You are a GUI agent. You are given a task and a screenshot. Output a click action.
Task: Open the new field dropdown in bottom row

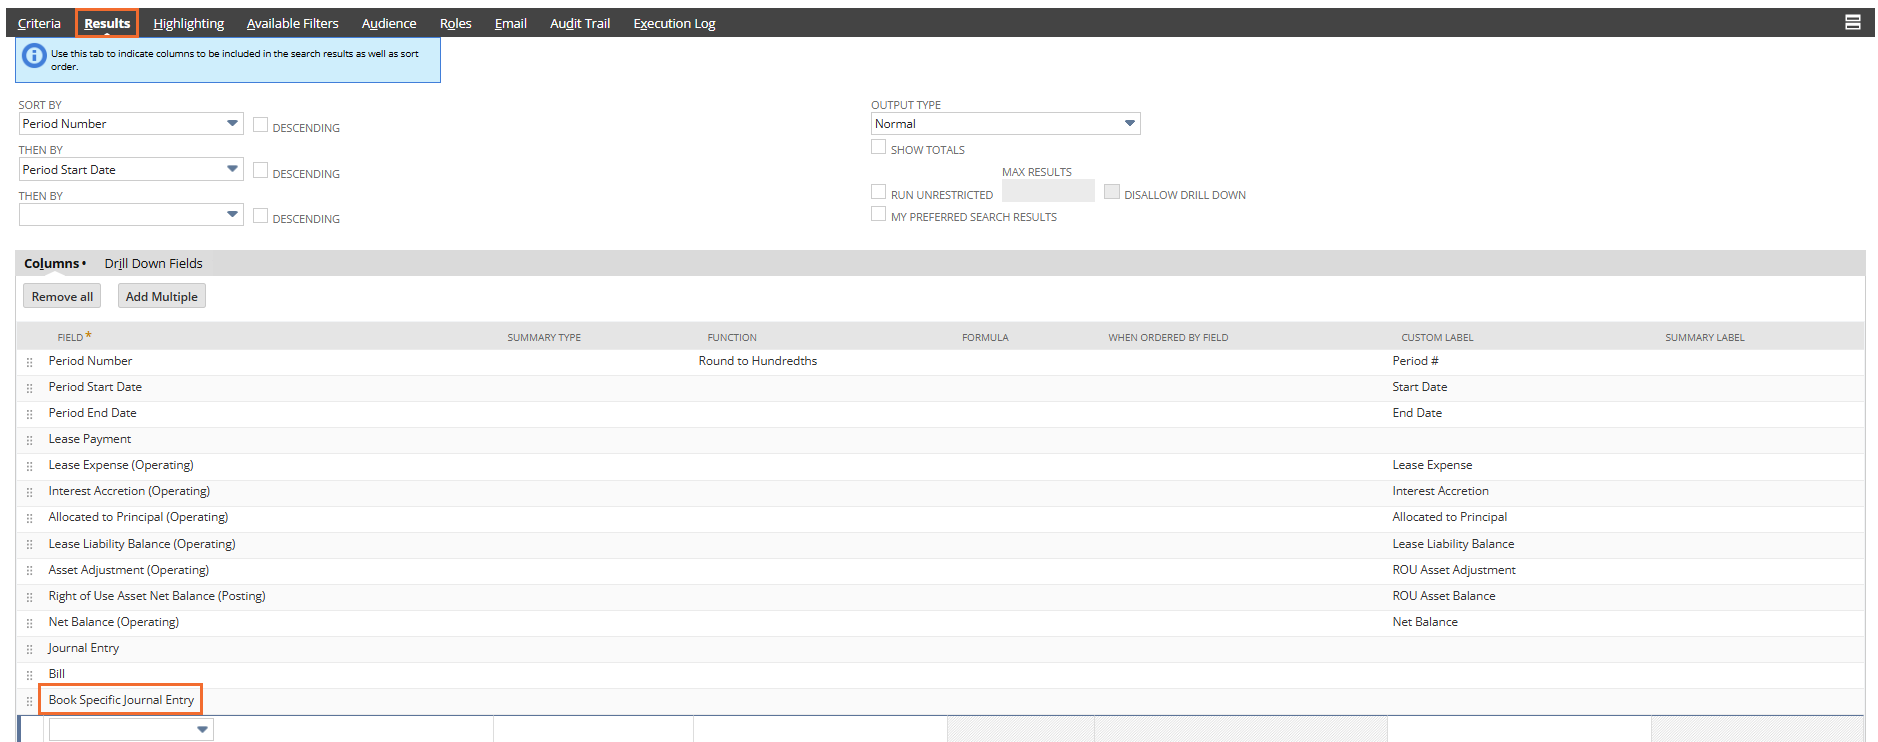click(x=131, y=730)
